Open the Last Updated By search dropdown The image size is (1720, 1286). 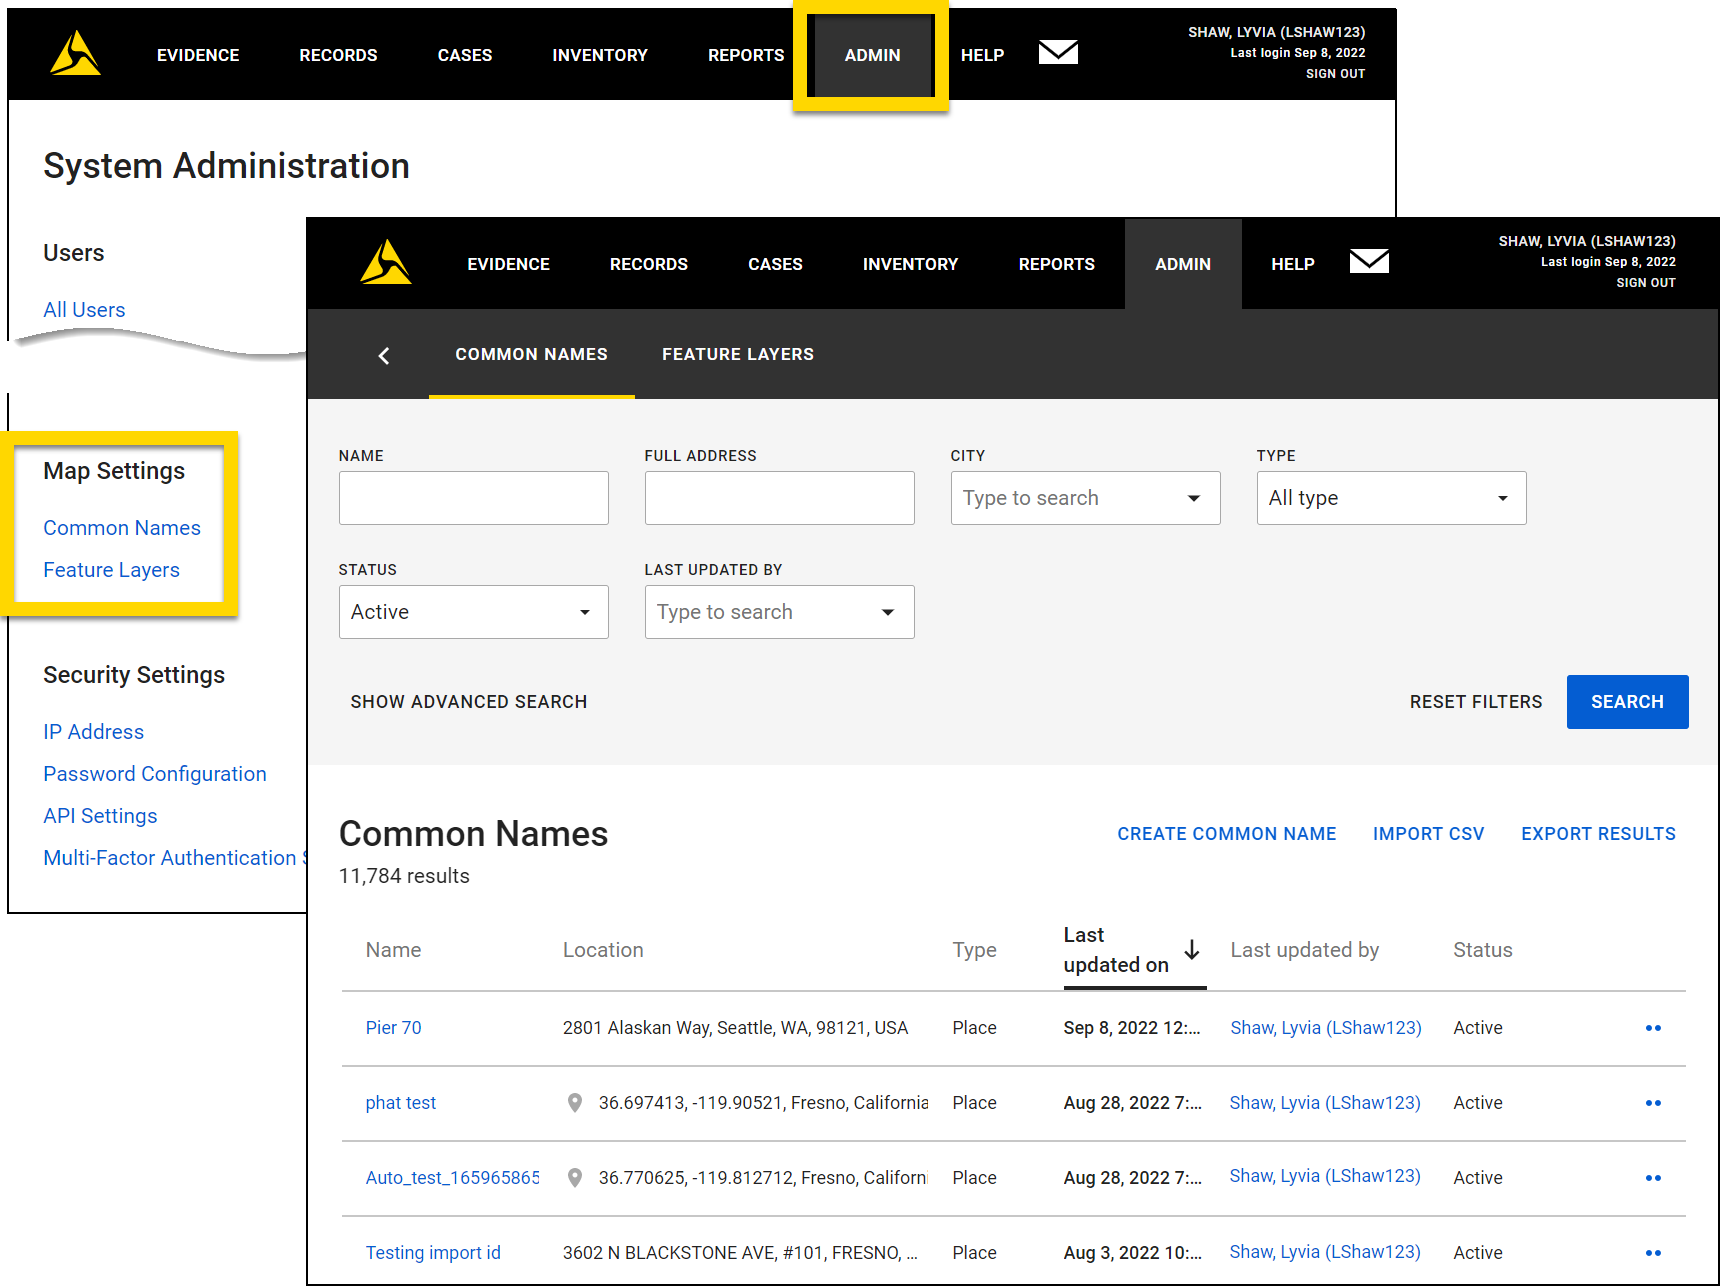click(779, 611)
